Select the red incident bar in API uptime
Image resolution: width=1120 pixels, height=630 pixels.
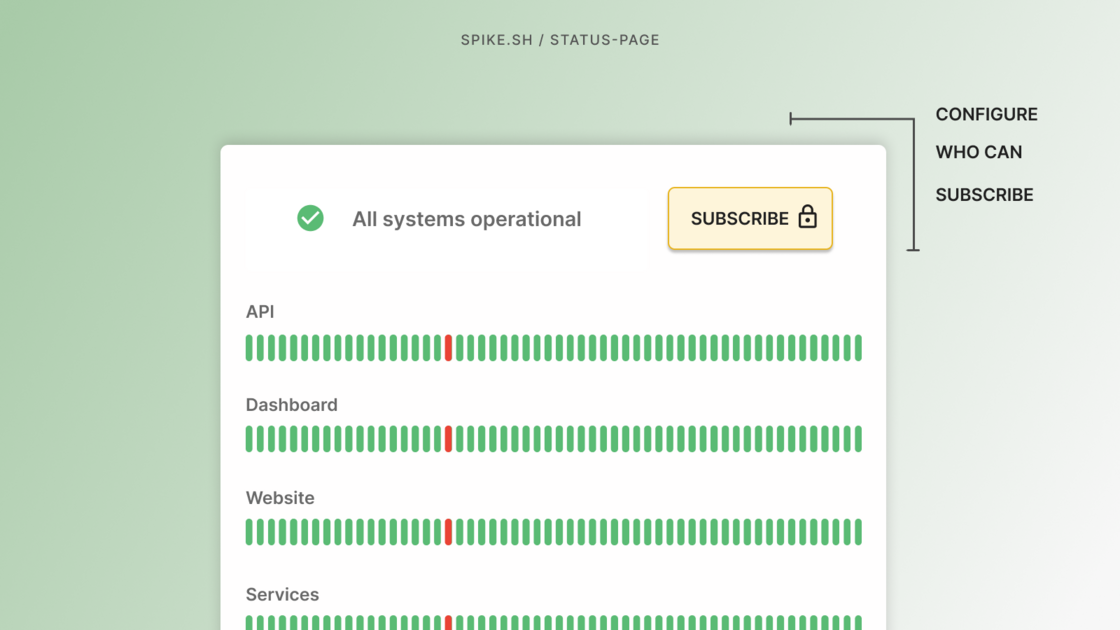tap(448, 347)
